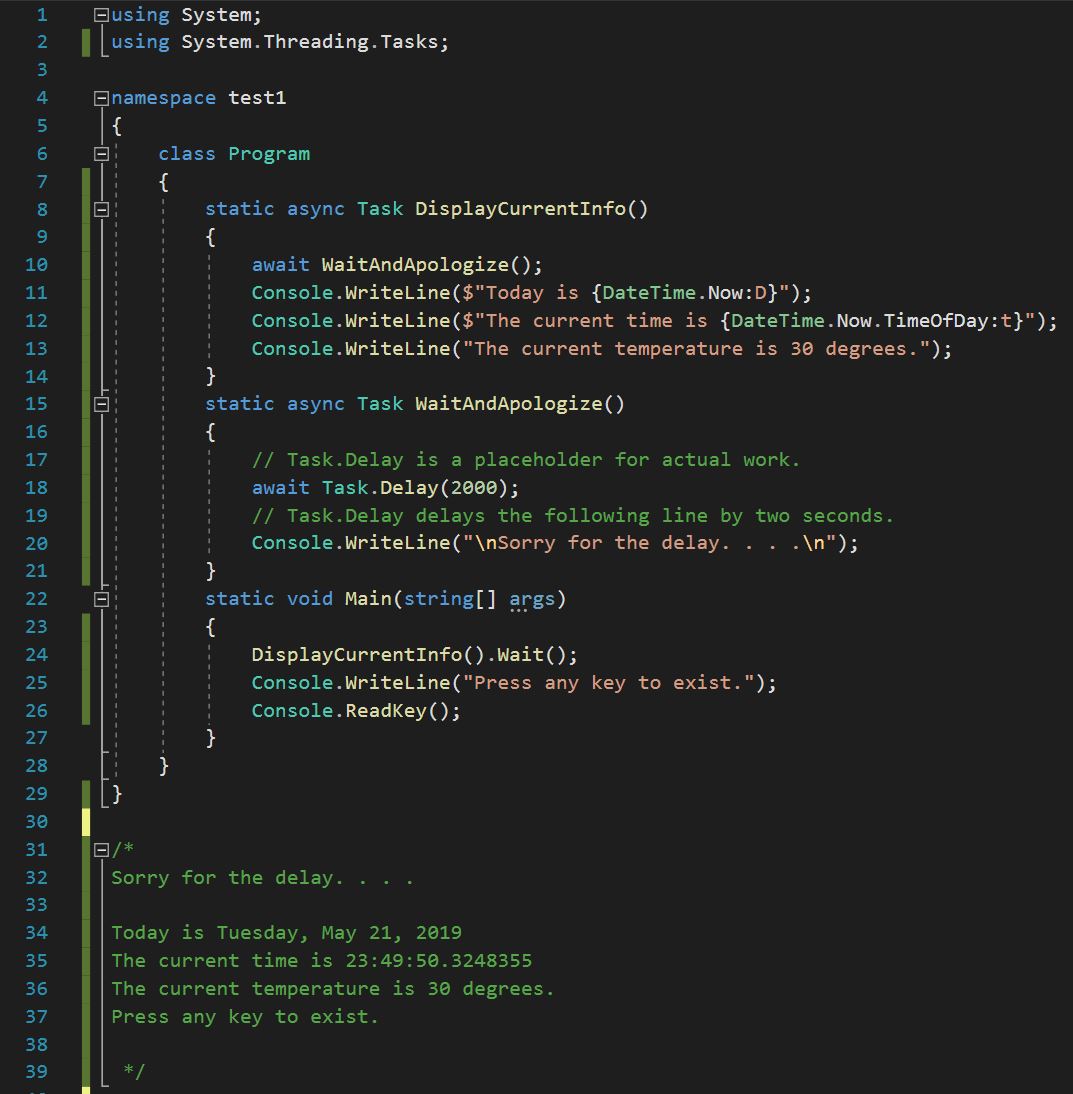The height and width of the screenshot is (1094, 1073).
Task: Click line number 39
Action: 36,1072
